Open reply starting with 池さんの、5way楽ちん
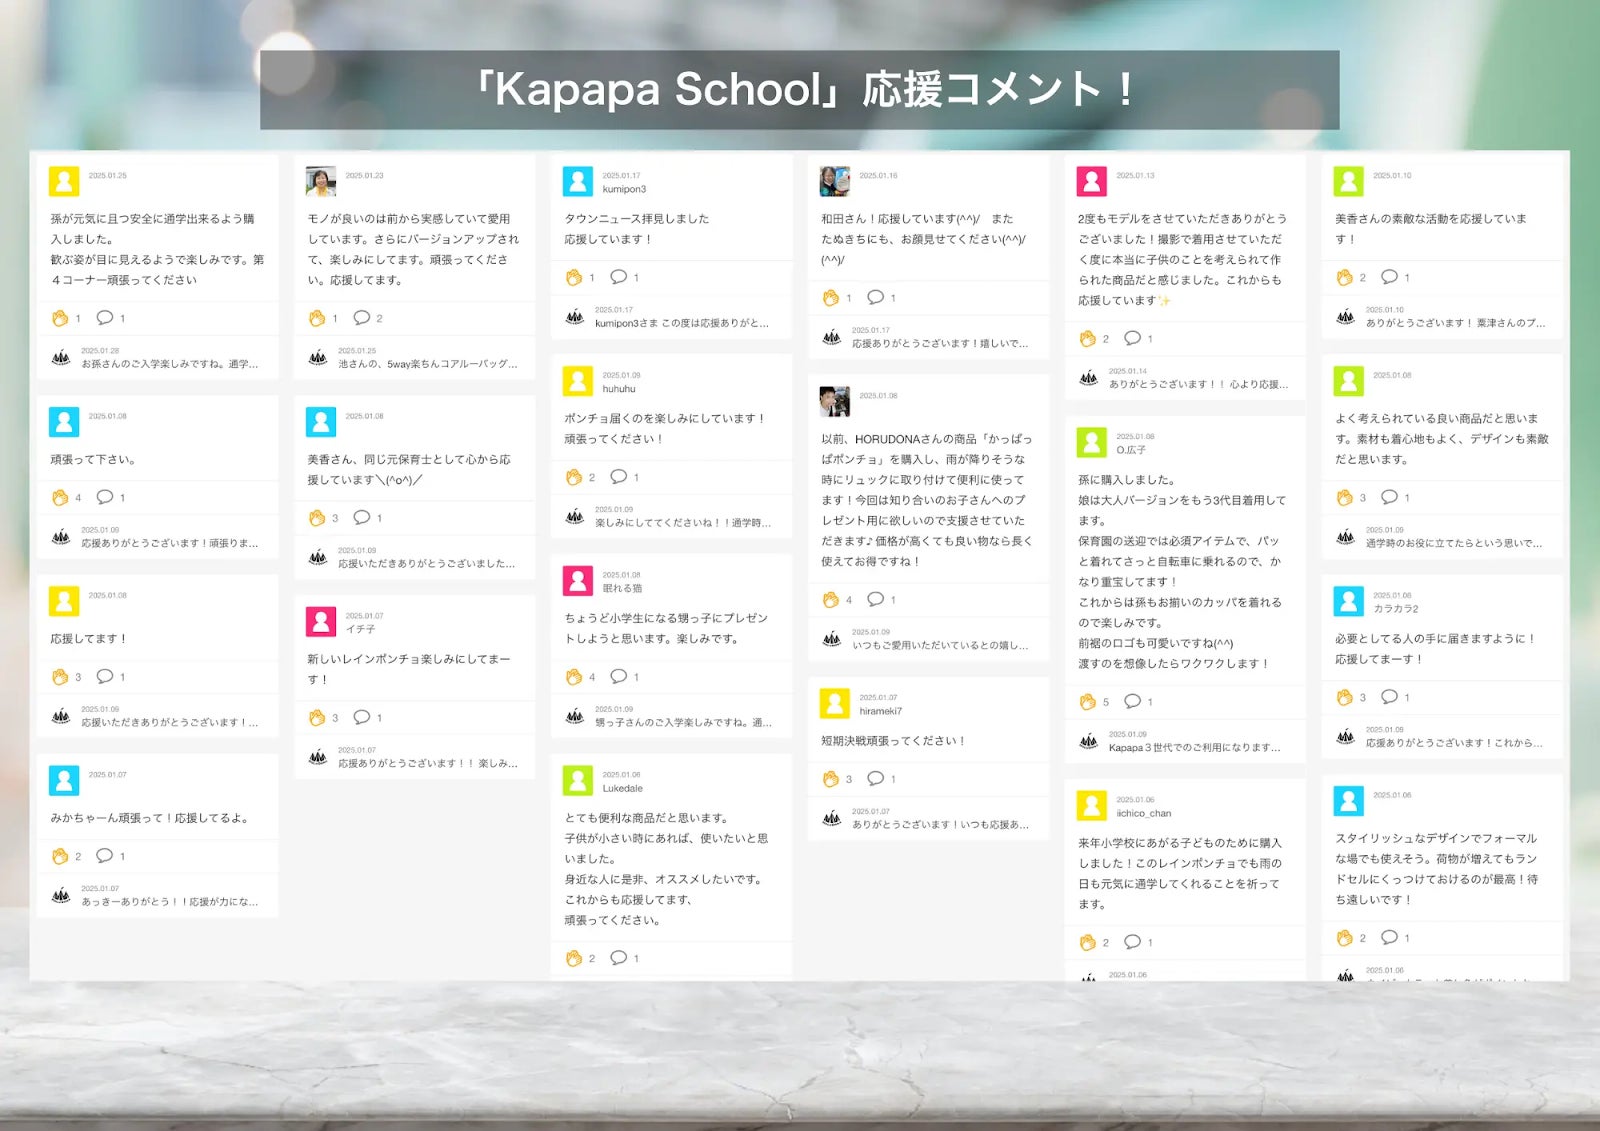The image size is (1600, 1131). 427,364
